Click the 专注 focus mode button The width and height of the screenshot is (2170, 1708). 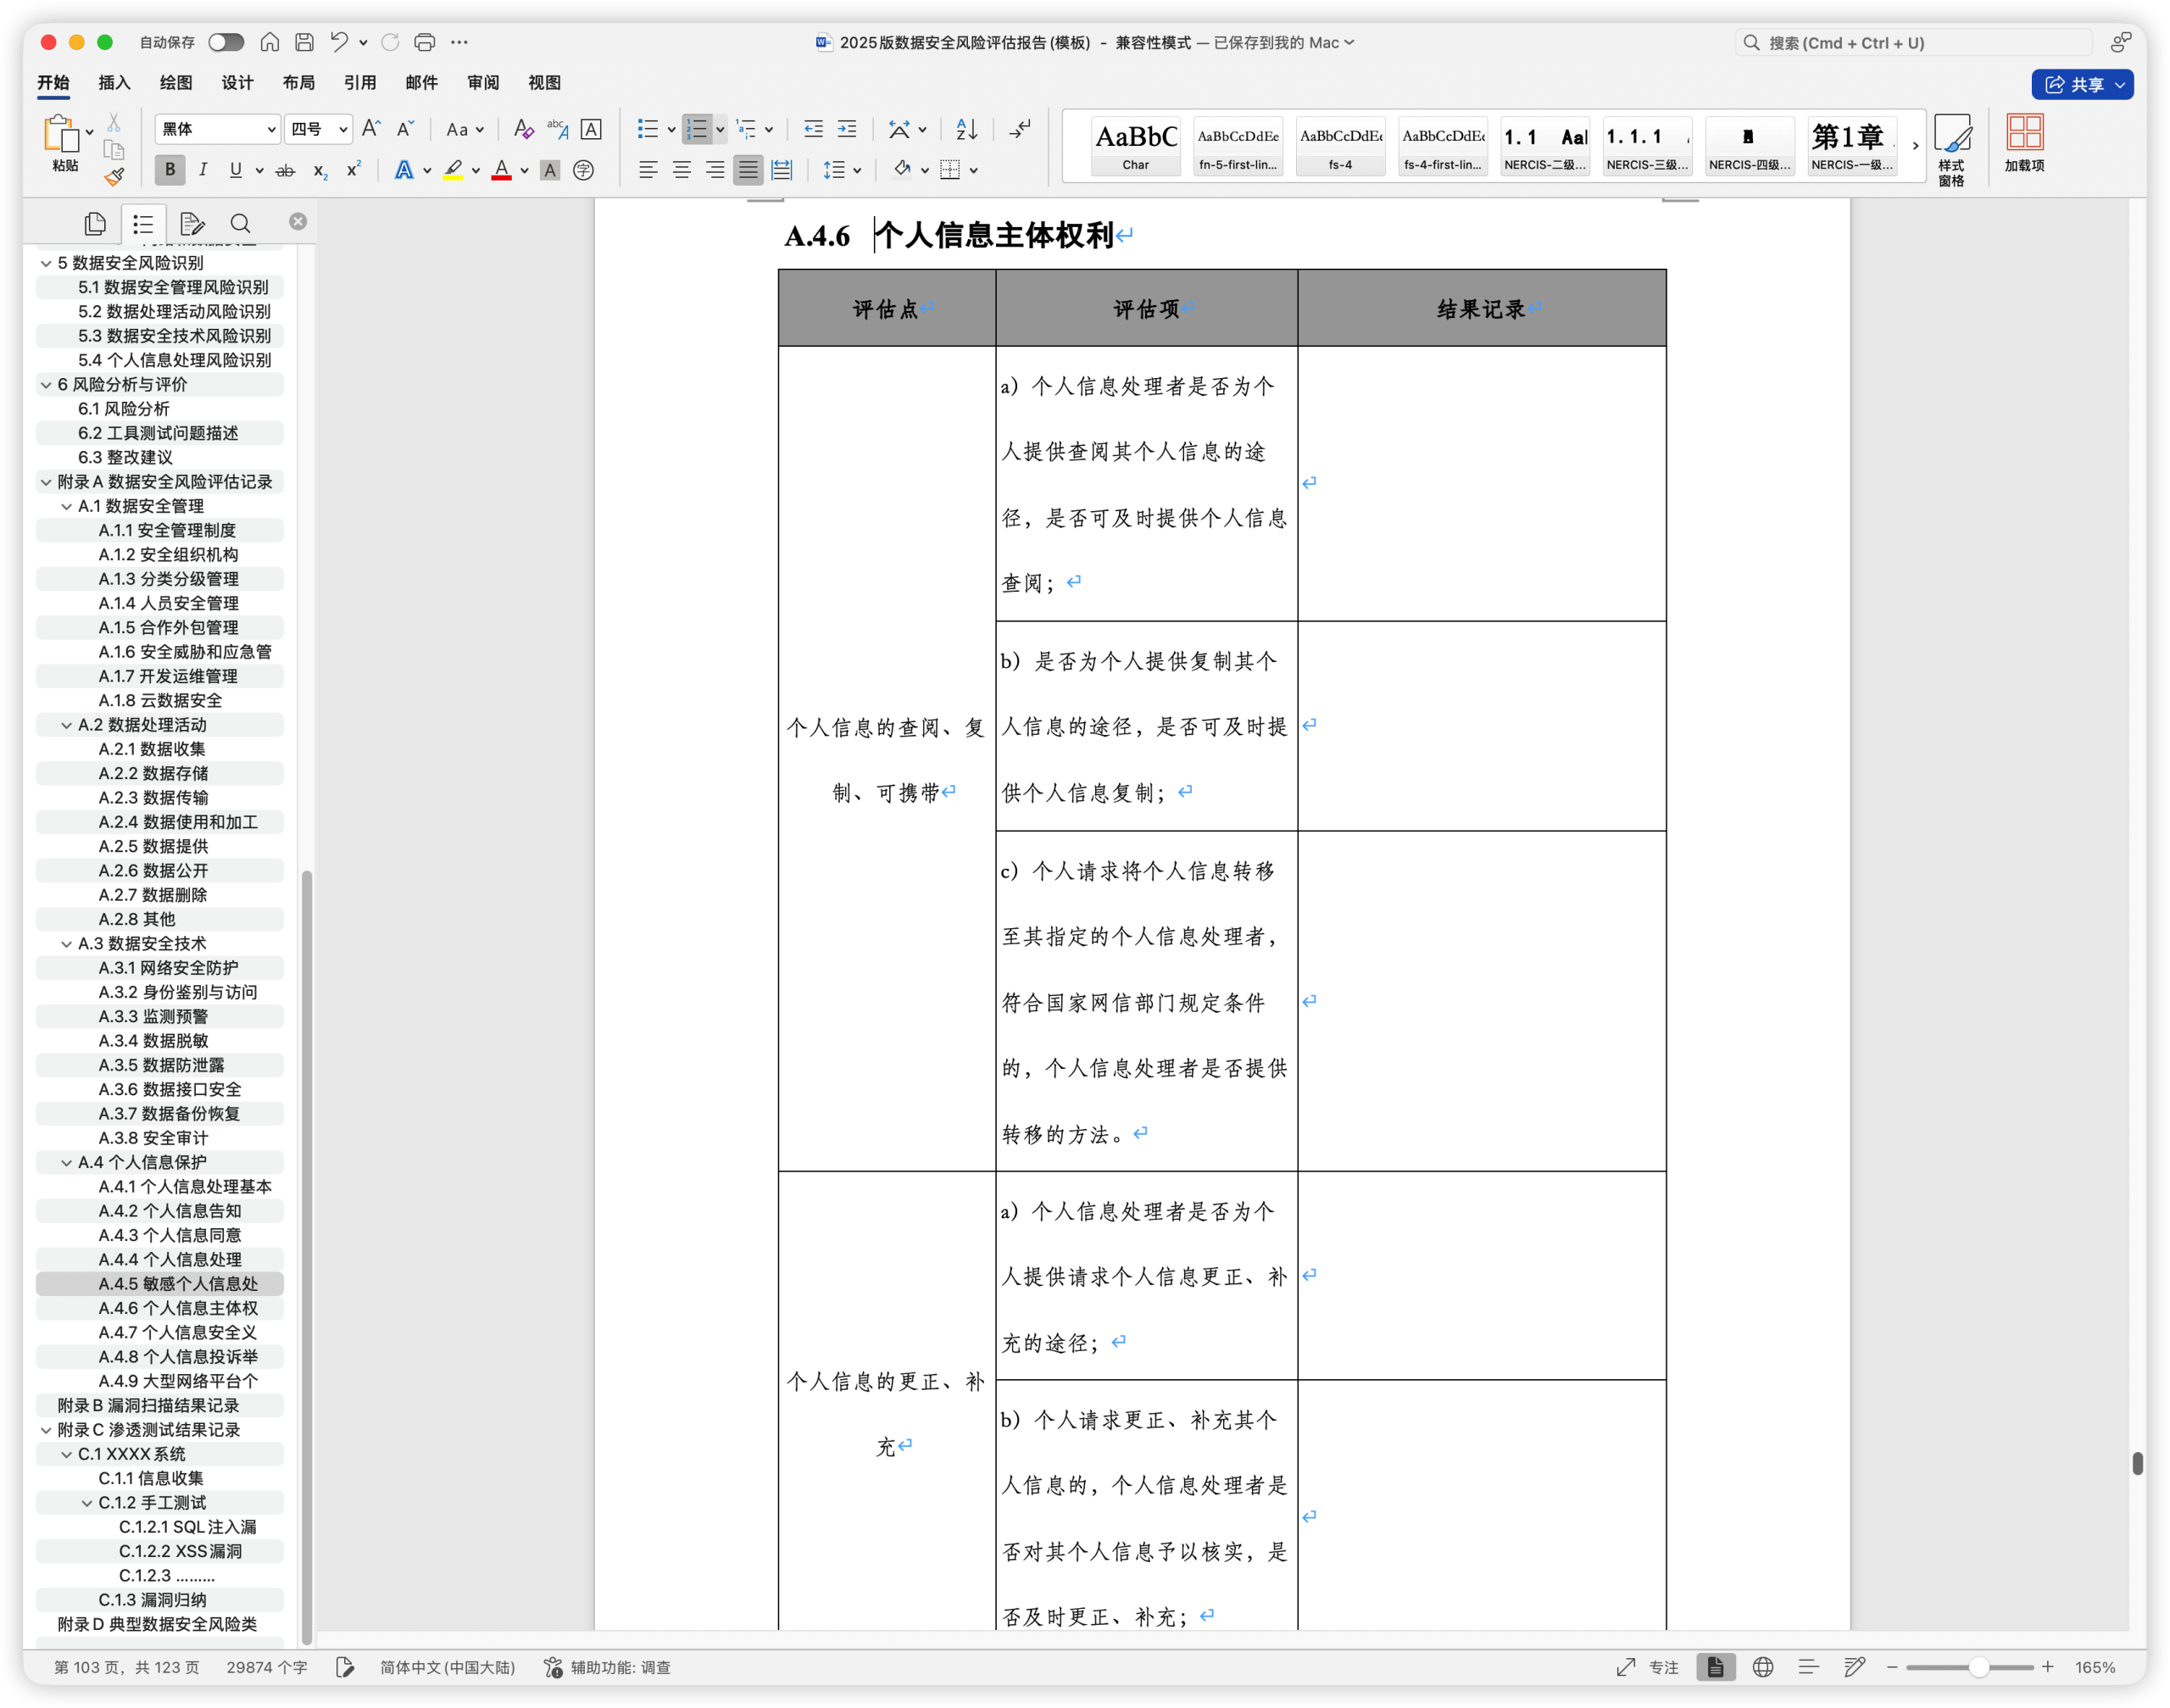tap(1648, 1667)
